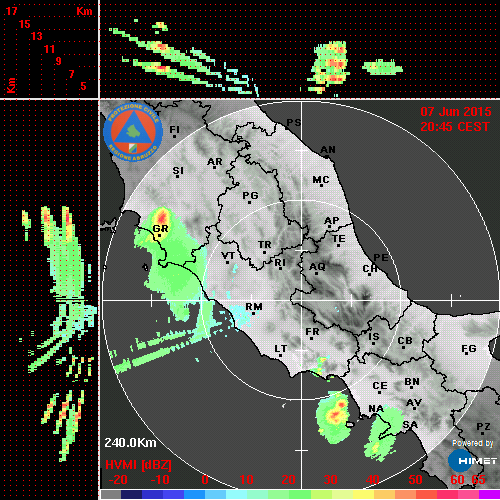Pick the gray swatch of the color bar
The width and height of the screenshot is (500, 500).
click(x=111, y=494)
